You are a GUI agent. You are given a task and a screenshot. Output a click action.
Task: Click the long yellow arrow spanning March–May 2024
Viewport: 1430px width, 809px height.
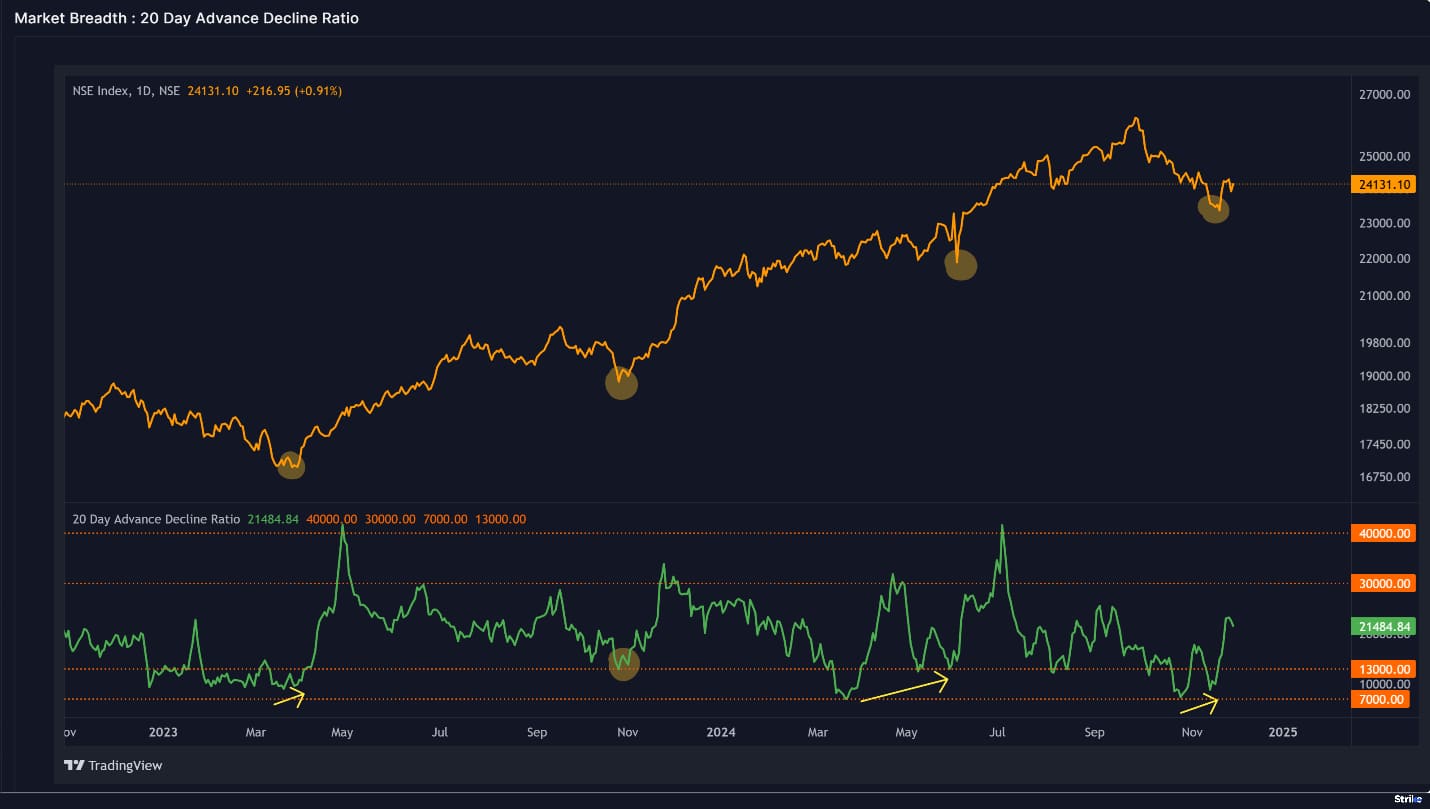point(904,689)
